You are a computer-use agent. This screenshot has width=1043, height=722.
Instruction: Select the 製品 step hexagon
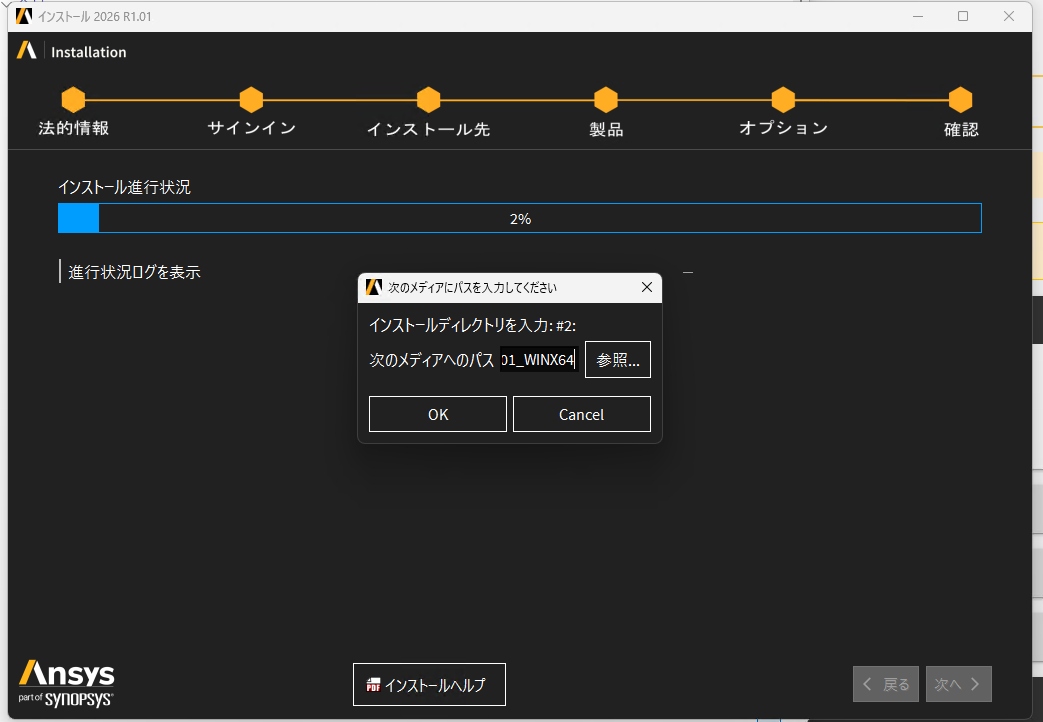point(606,100)
